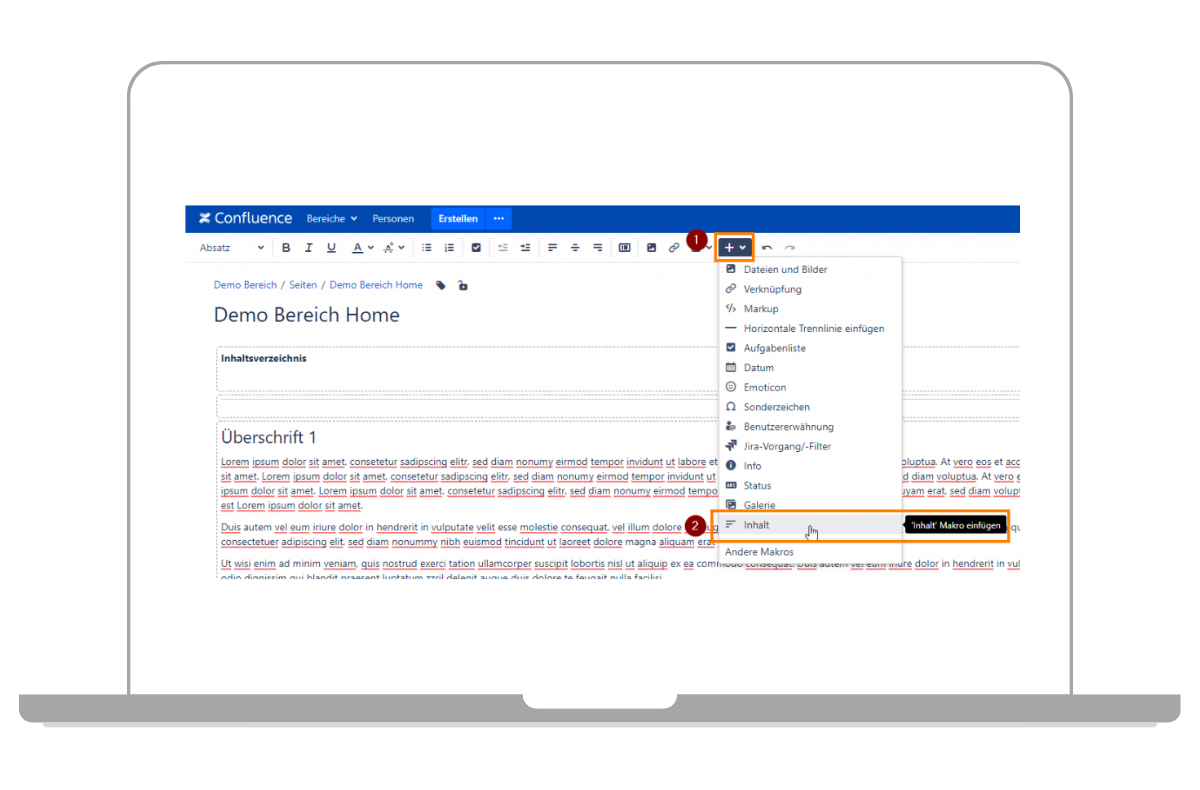Viewport: 1200px width, 790px height.
Task: Insert a task list checkbox from toolbar
Action: tap(476, 248)
